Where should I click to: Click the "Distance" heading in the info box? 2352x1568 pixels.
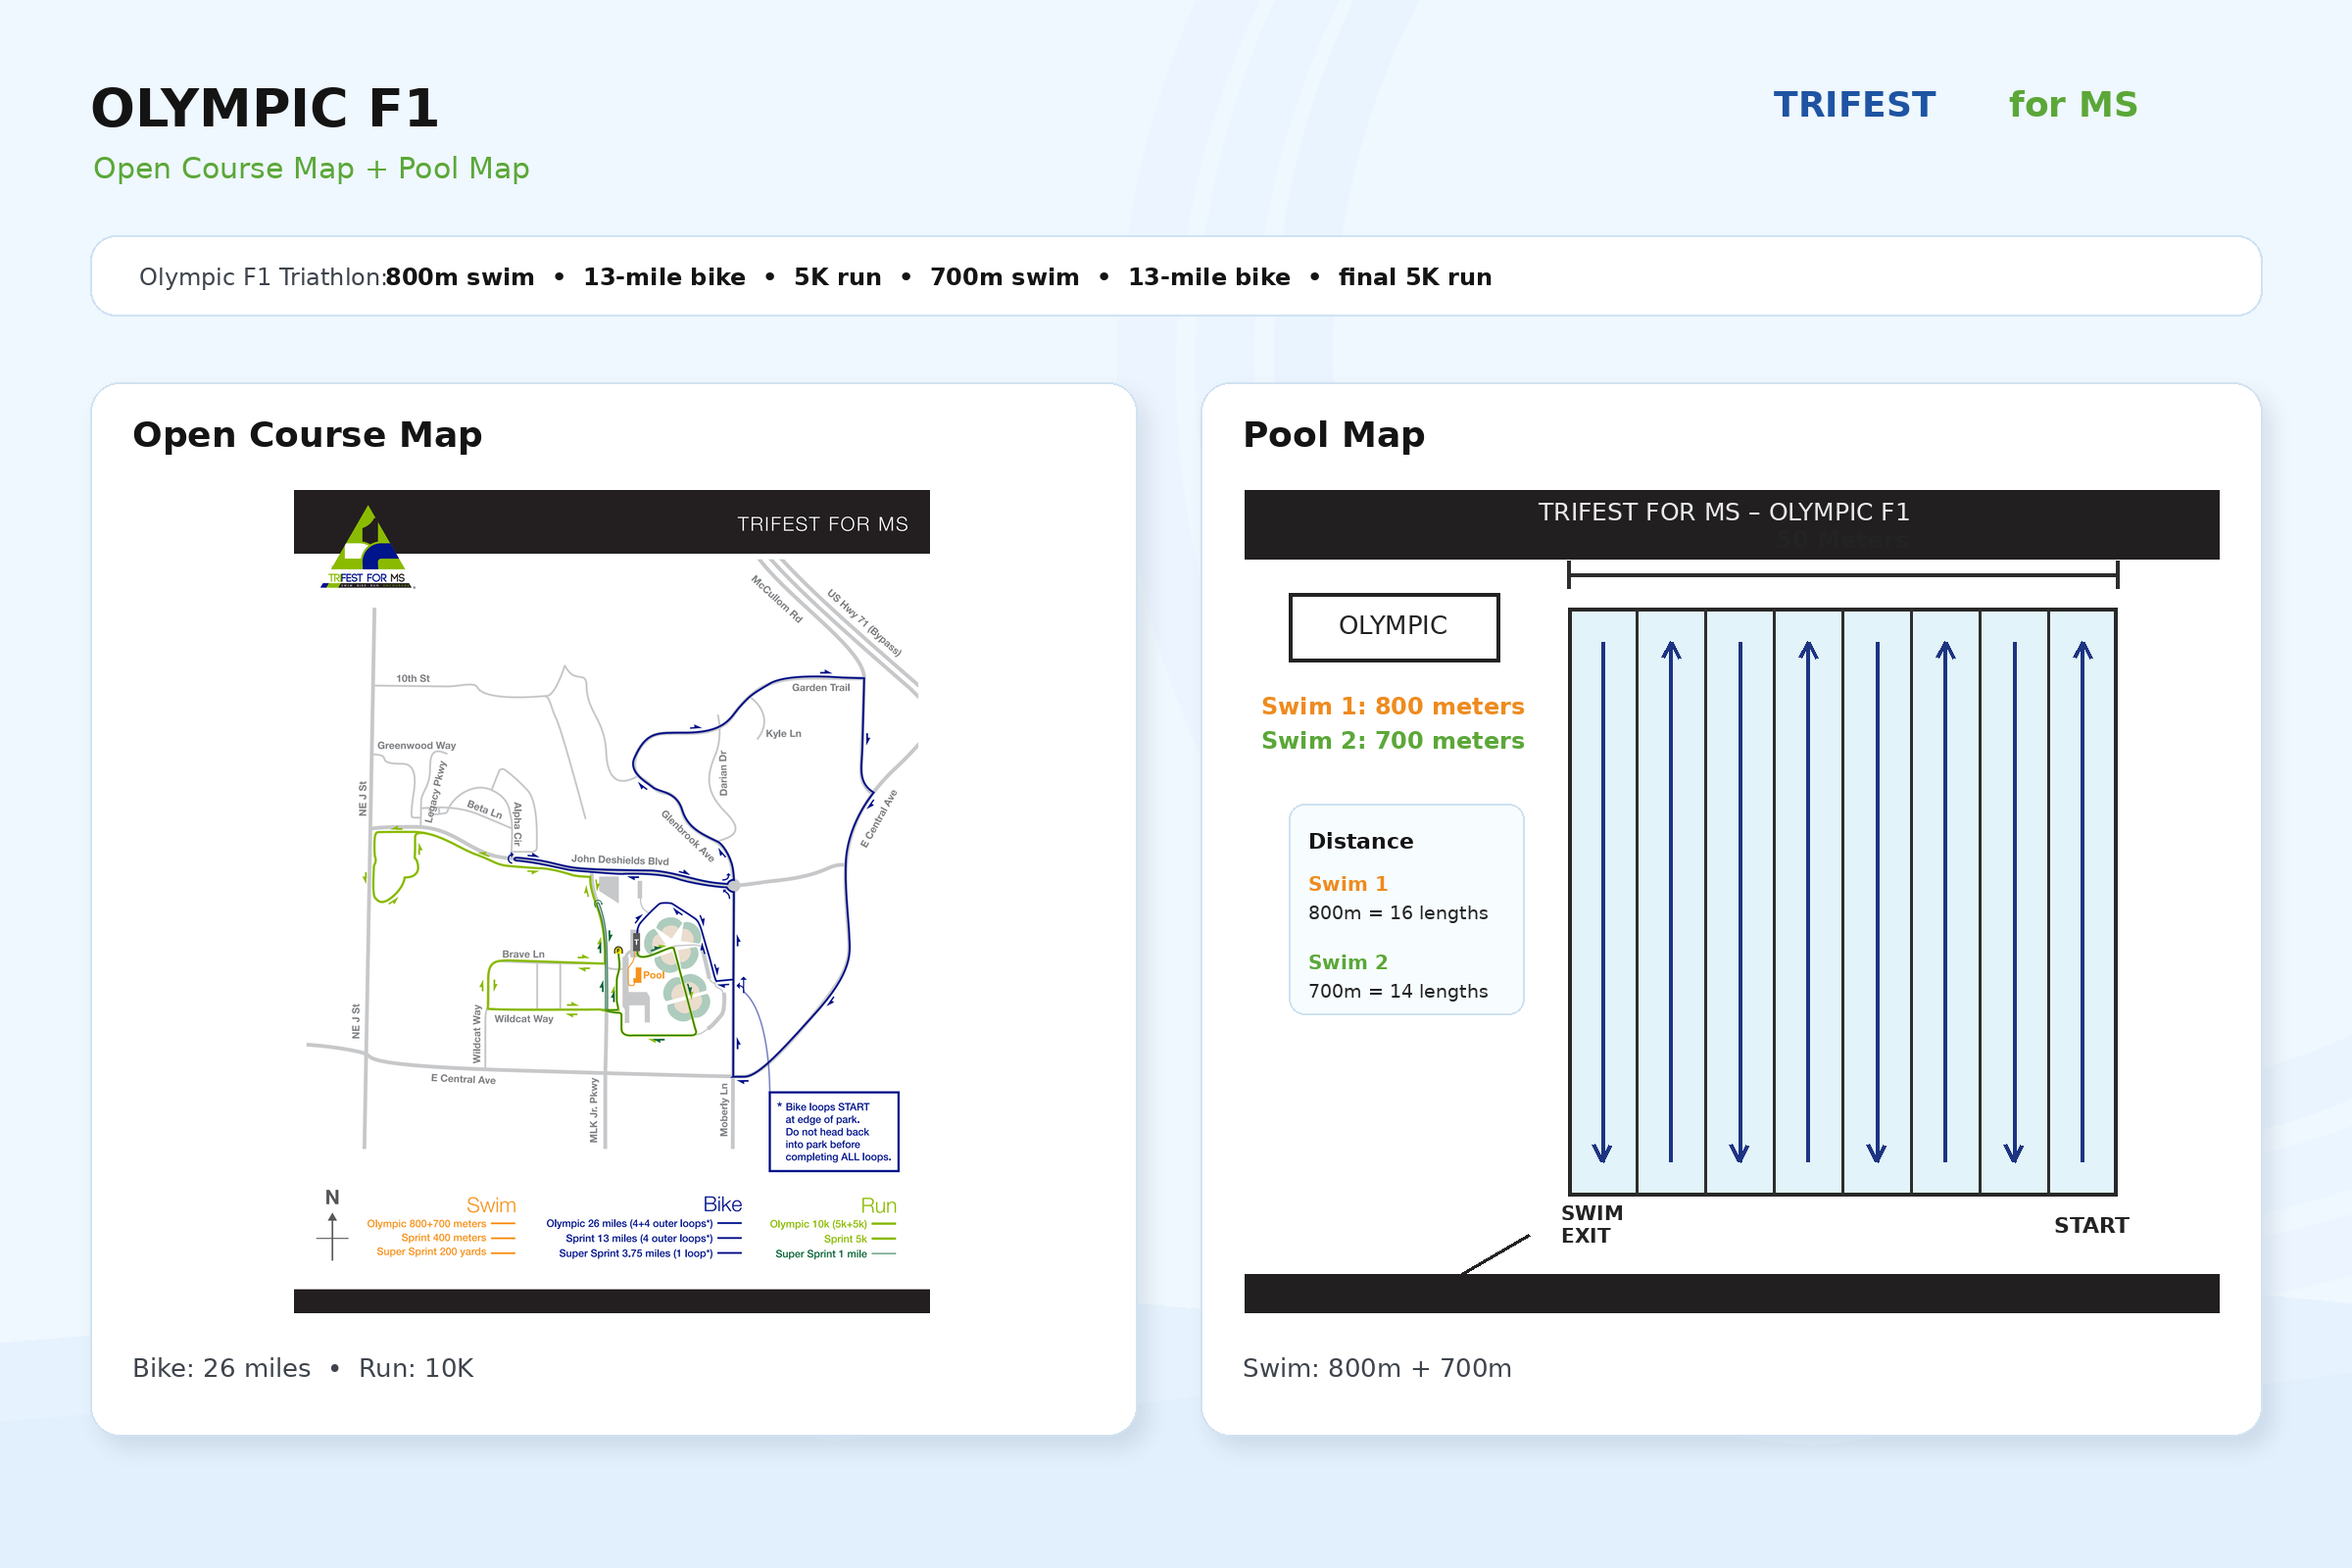tap(1361, 841)
